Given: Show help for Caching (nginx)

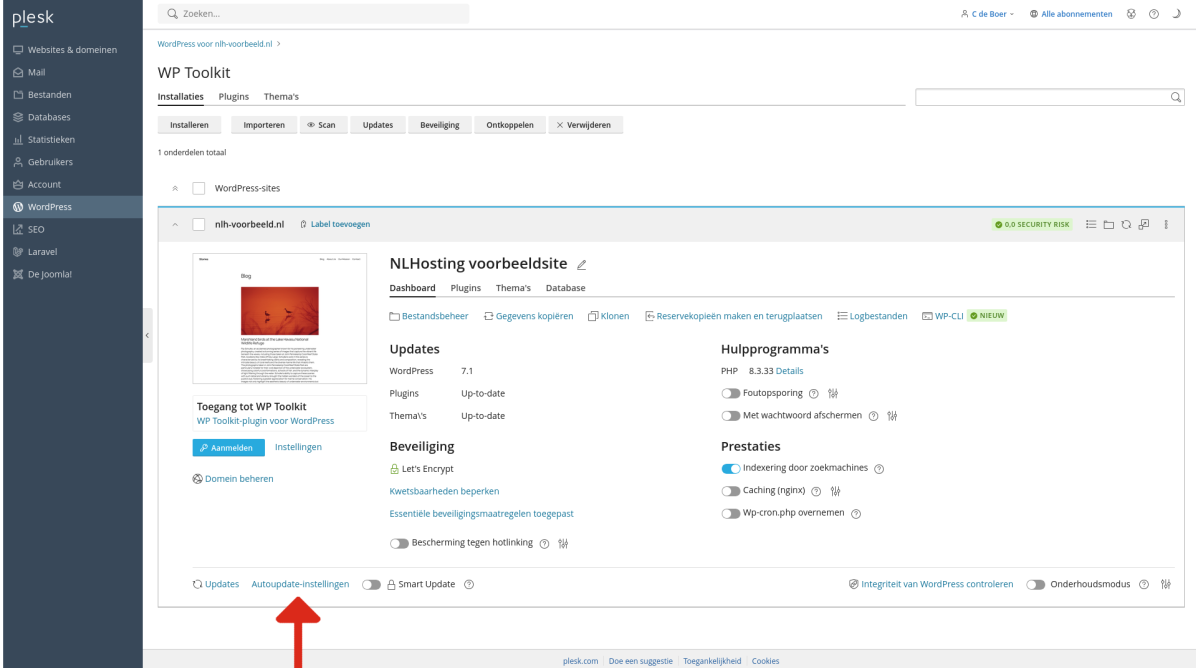Looking at the screenshot, I should coord(815,491).
